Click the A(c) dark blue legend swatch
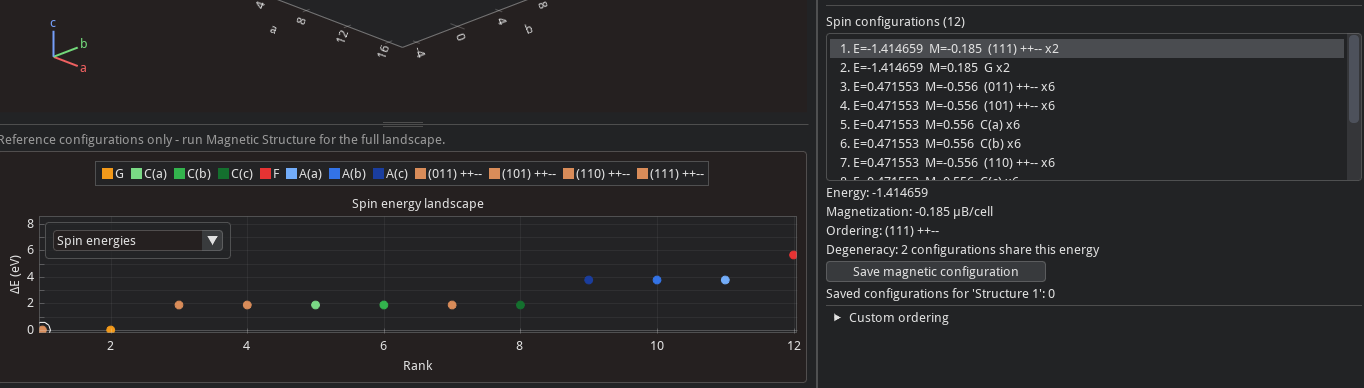 378,174
